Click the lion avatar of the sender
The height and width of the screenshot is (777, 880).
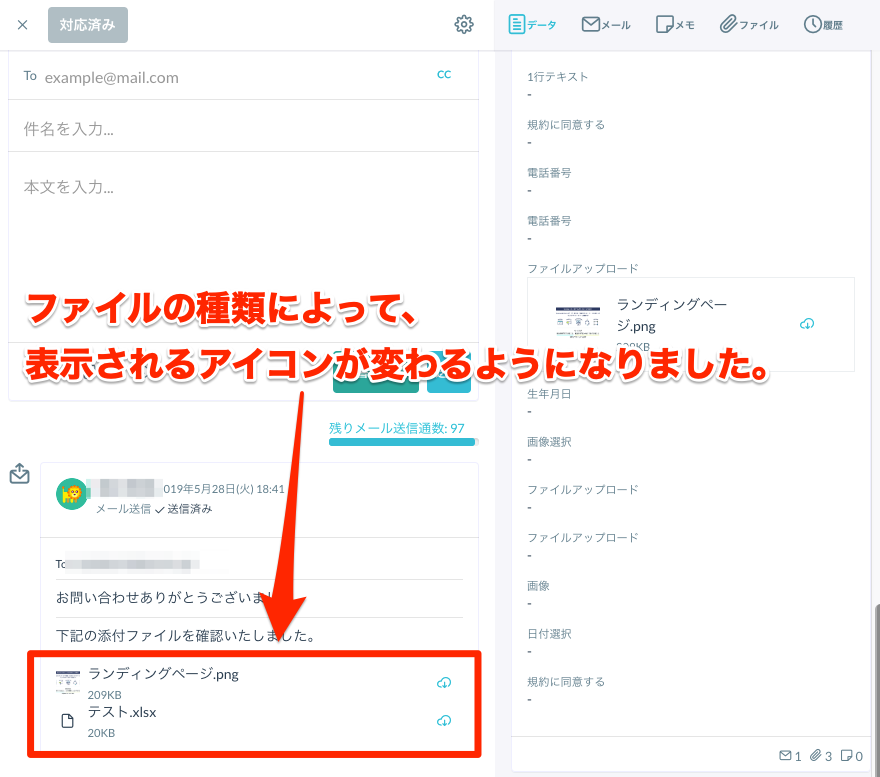[x=71, y=494]
